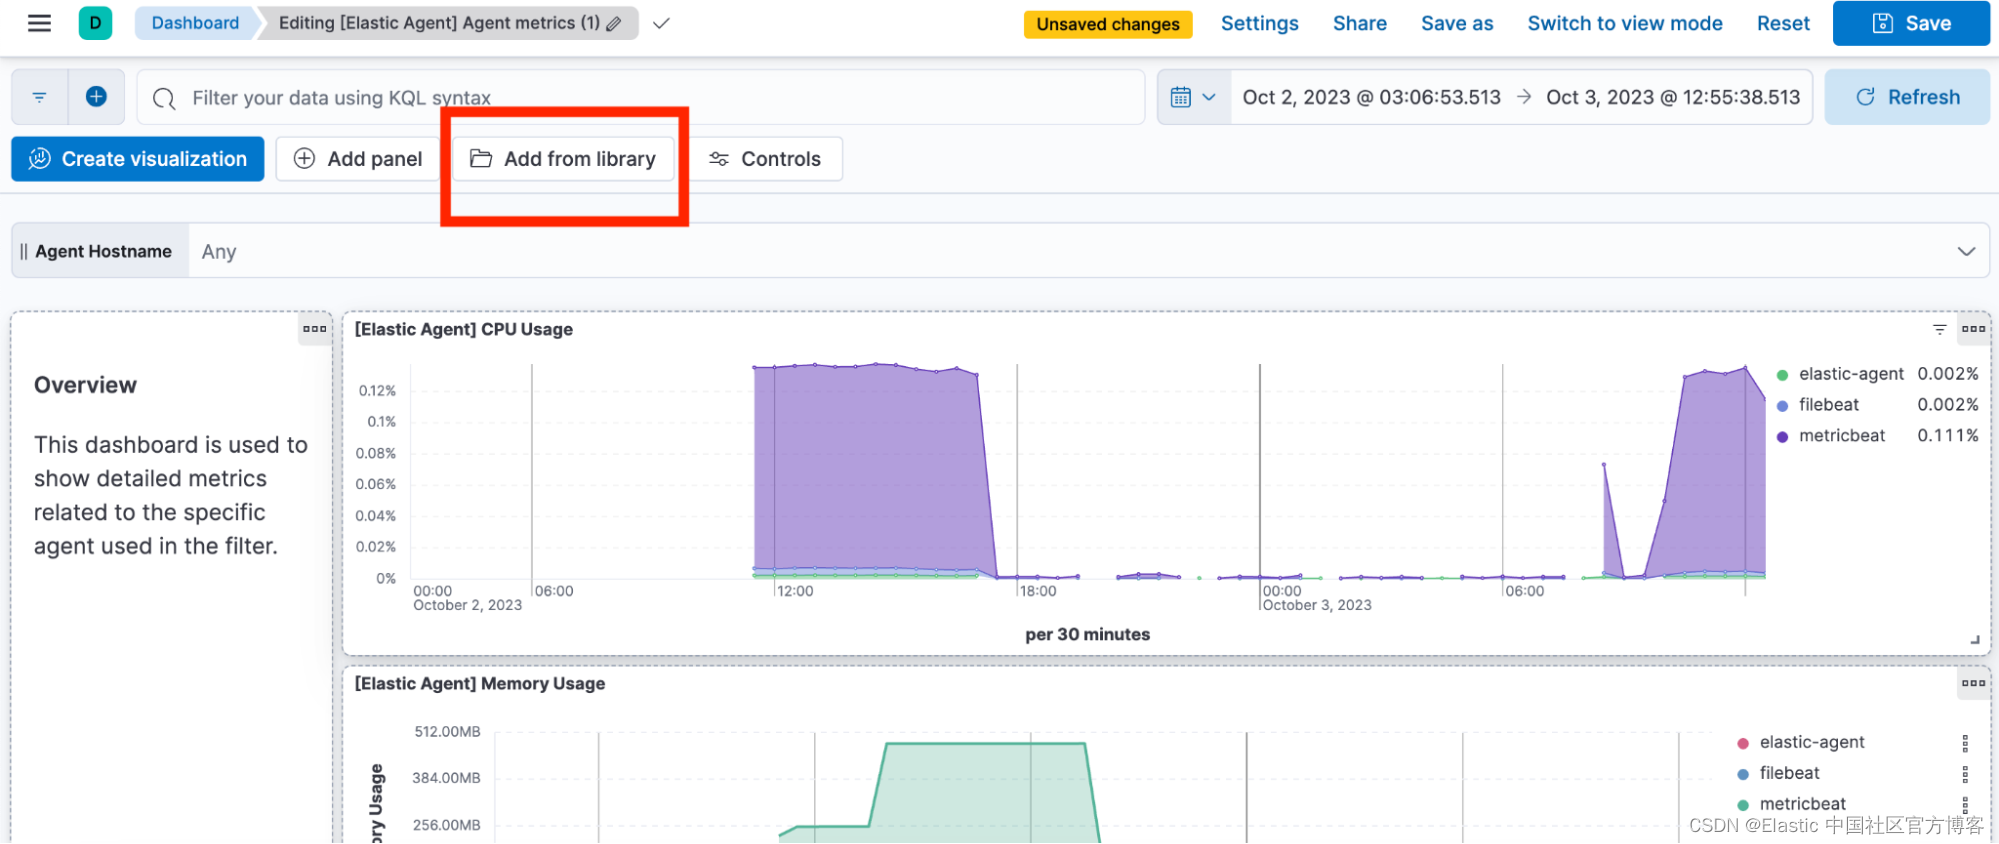The height and width of the screenshot is (844, 1999).
Task: Save the dashboard
Action: [x=1910, y=23]
